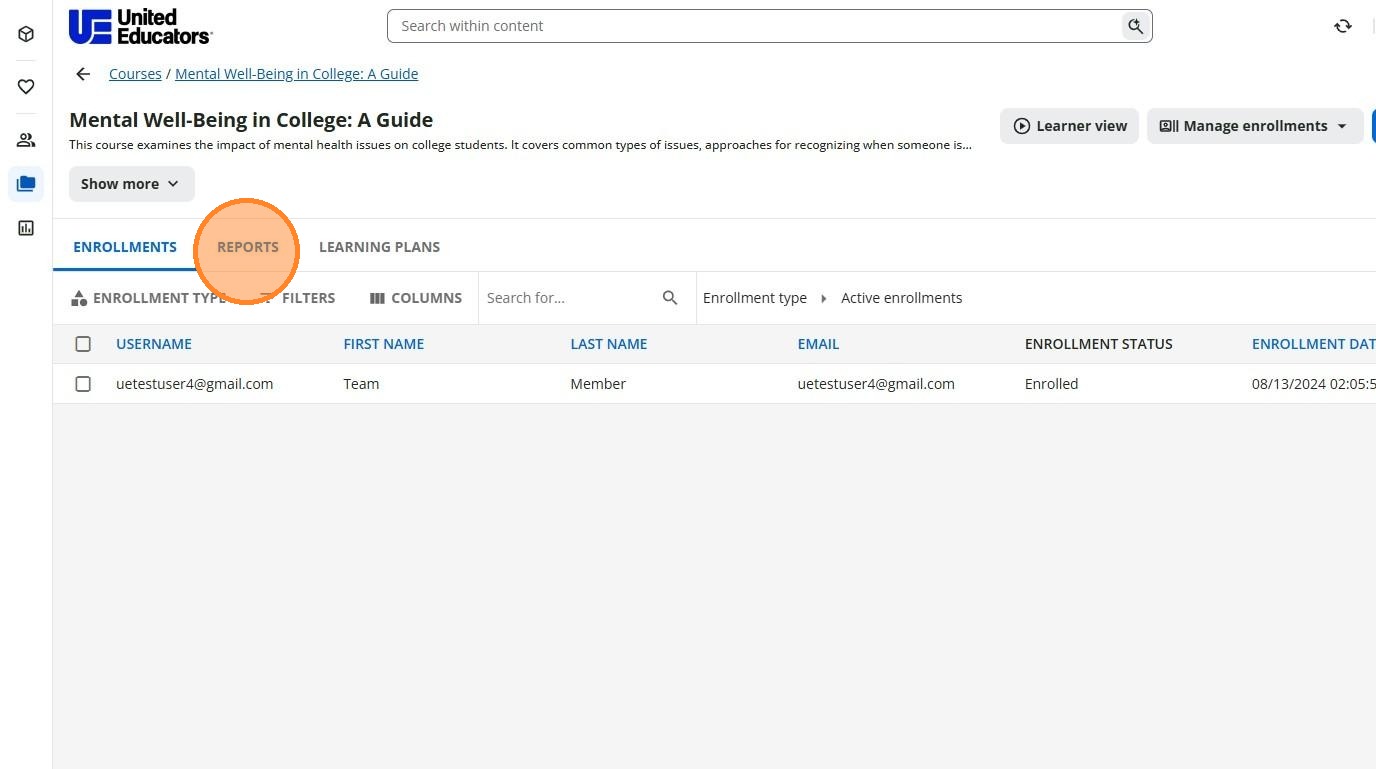The height and width of the screenshot is (769, 1376).
Task: Click the Enrolled status cell
Action: pos(1052,384)
